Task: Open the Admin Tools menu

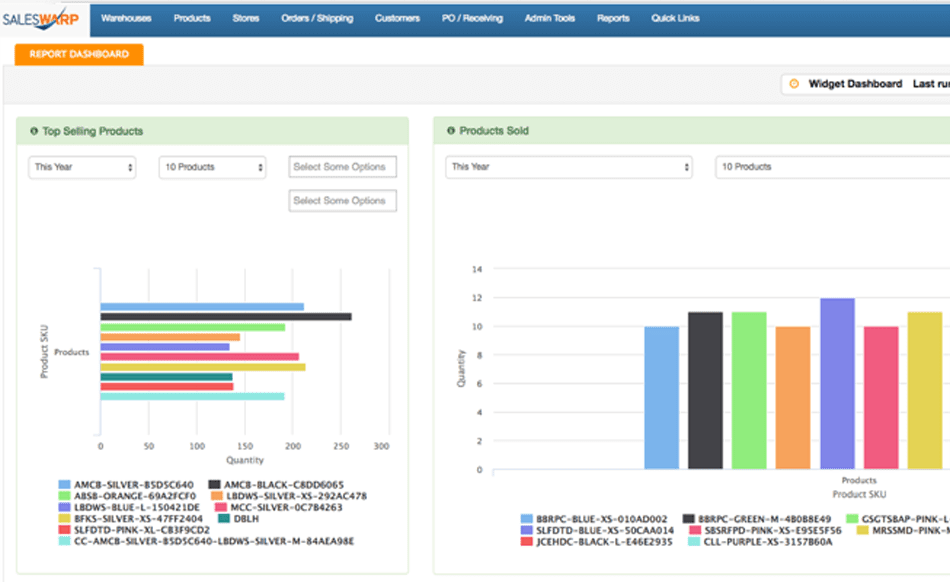Action: pos(550,18)
